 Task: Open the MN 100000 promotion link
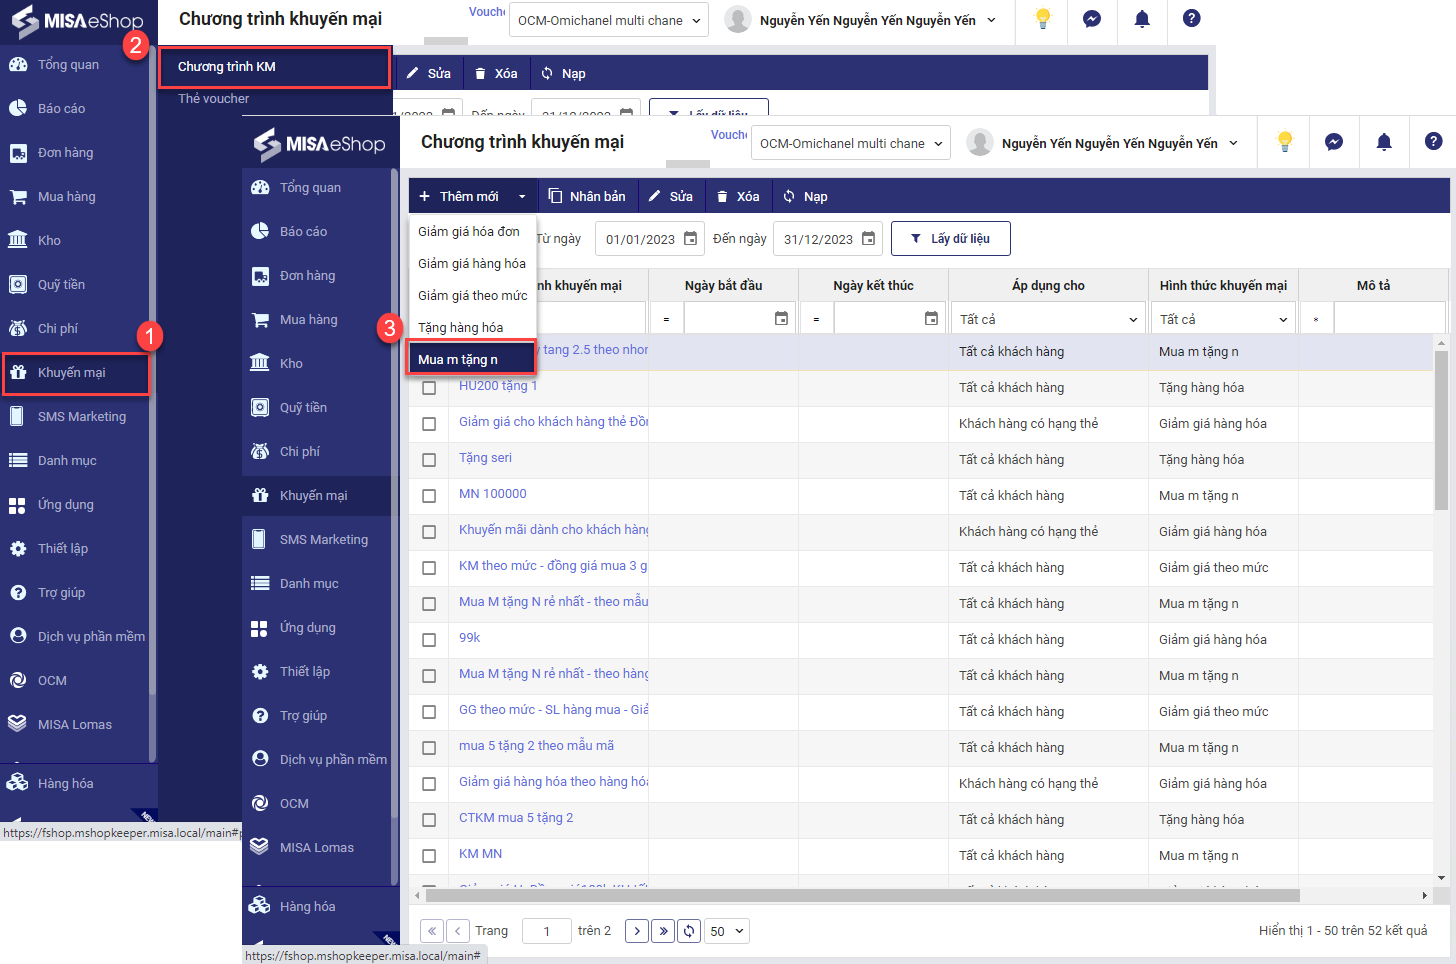pyautogui.click(x=492, y=494)
